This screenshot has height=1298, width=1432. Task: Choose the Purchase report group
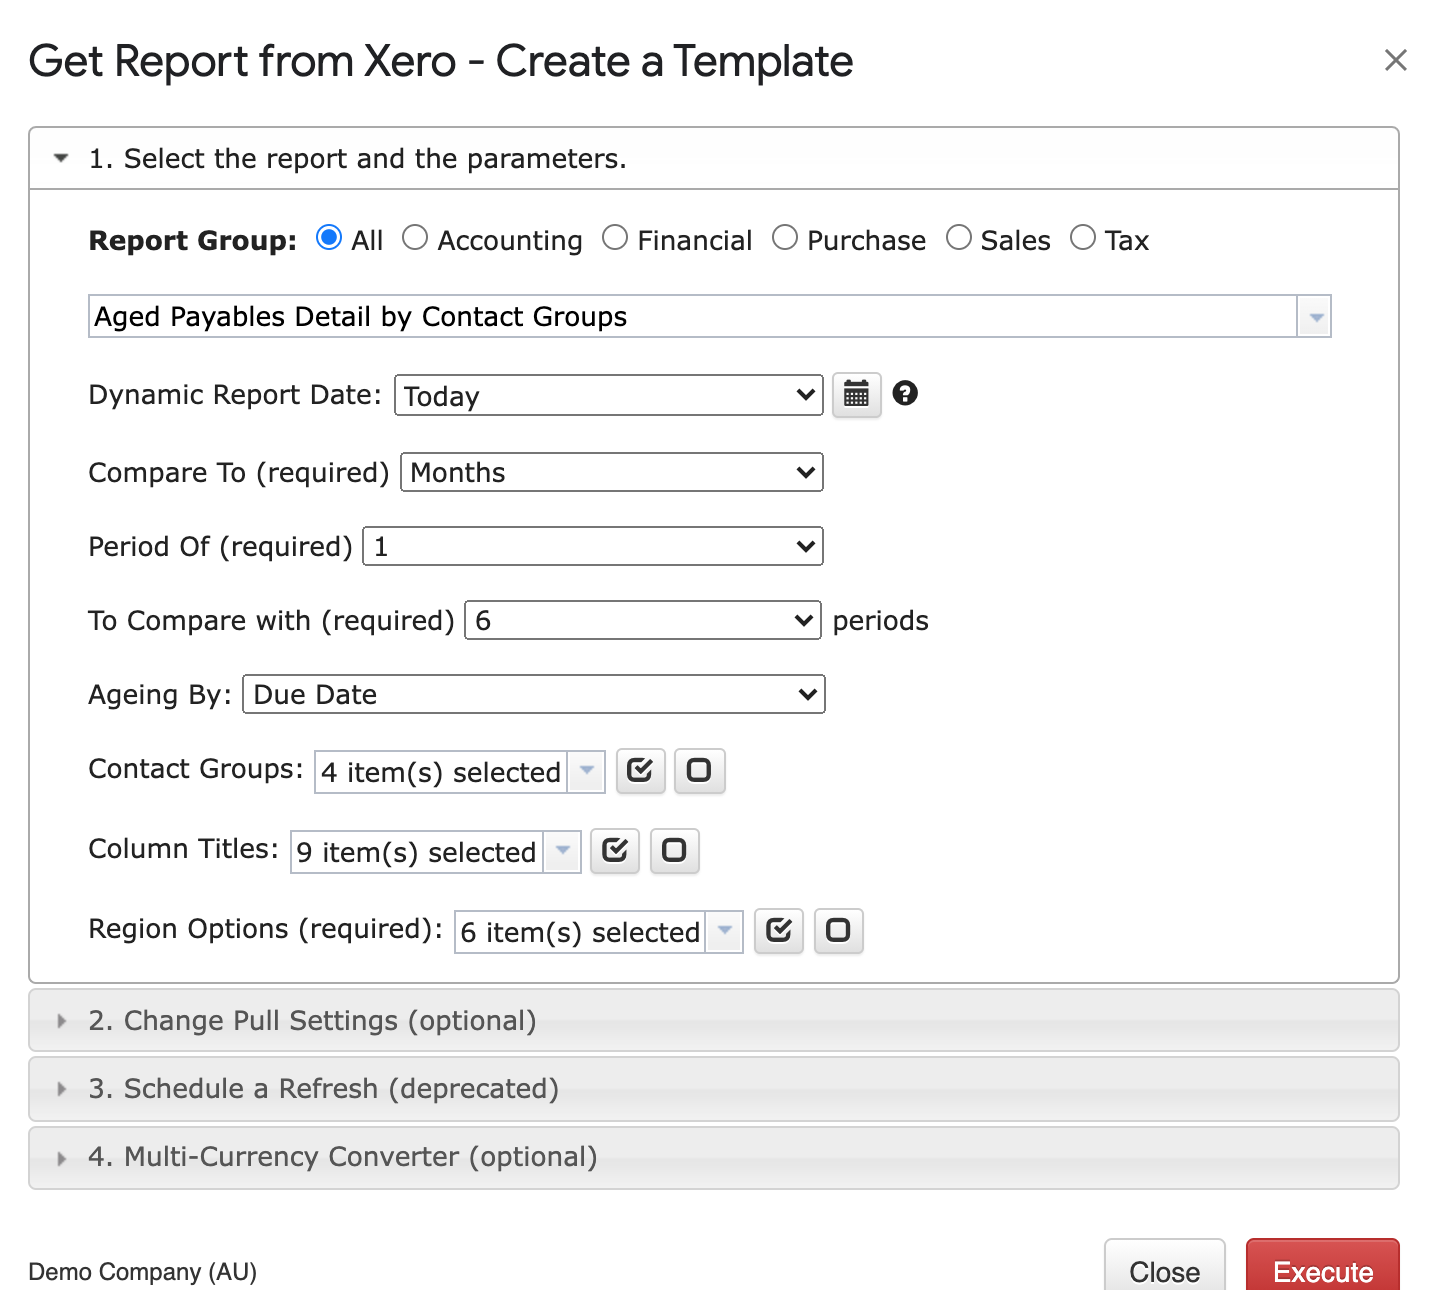coord(785,238)
